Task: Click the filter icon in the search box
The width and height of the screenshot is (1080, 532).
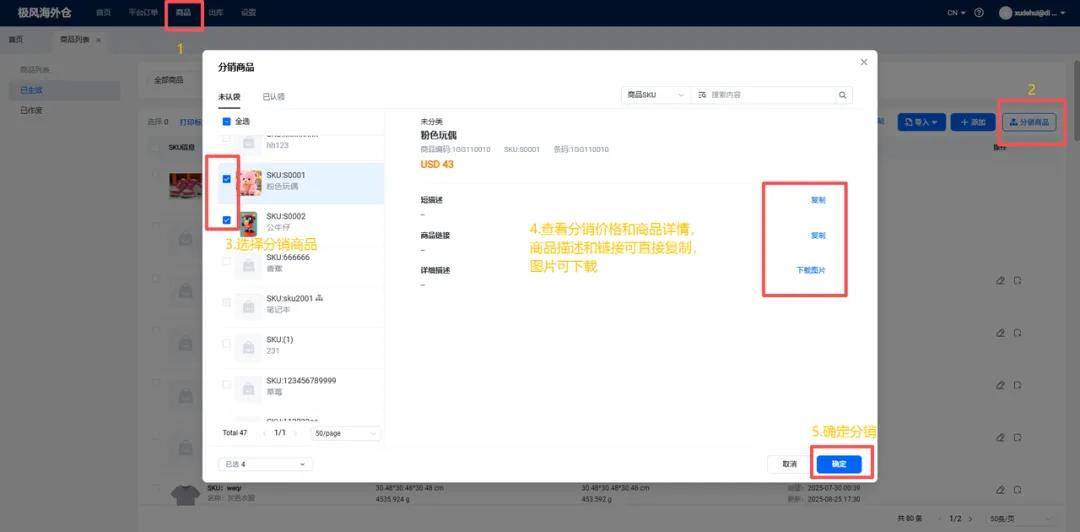Action: (702, 95)
